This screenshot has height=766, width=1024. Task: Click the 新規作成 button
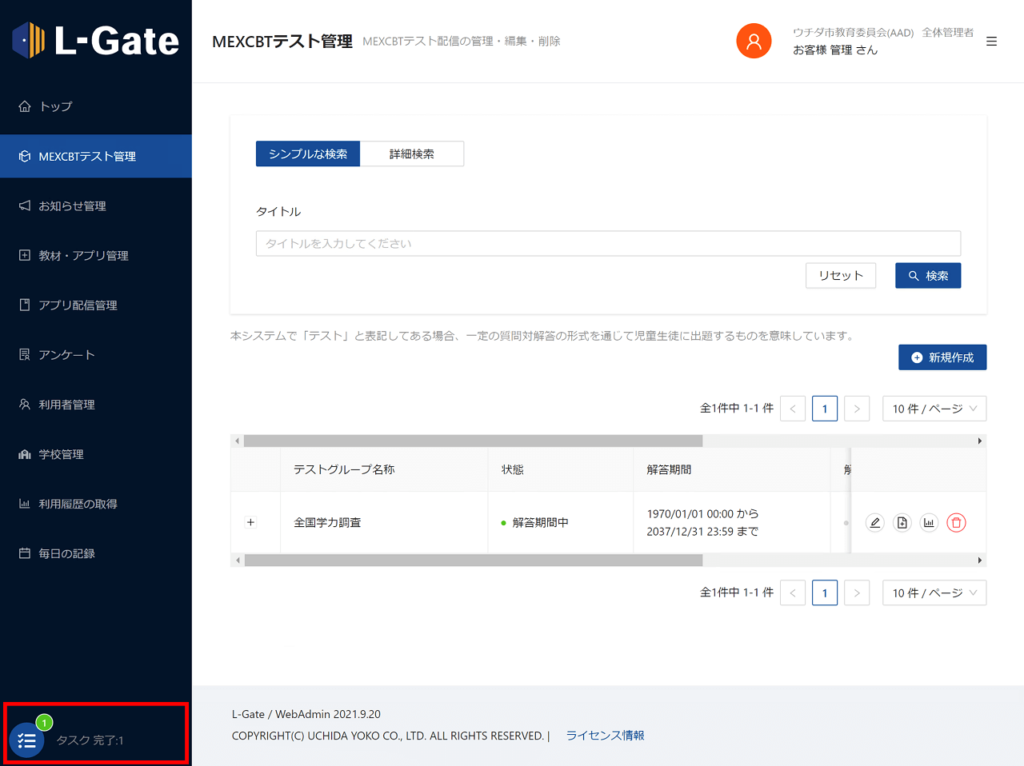pyautogui.click(x=942, y=357)
